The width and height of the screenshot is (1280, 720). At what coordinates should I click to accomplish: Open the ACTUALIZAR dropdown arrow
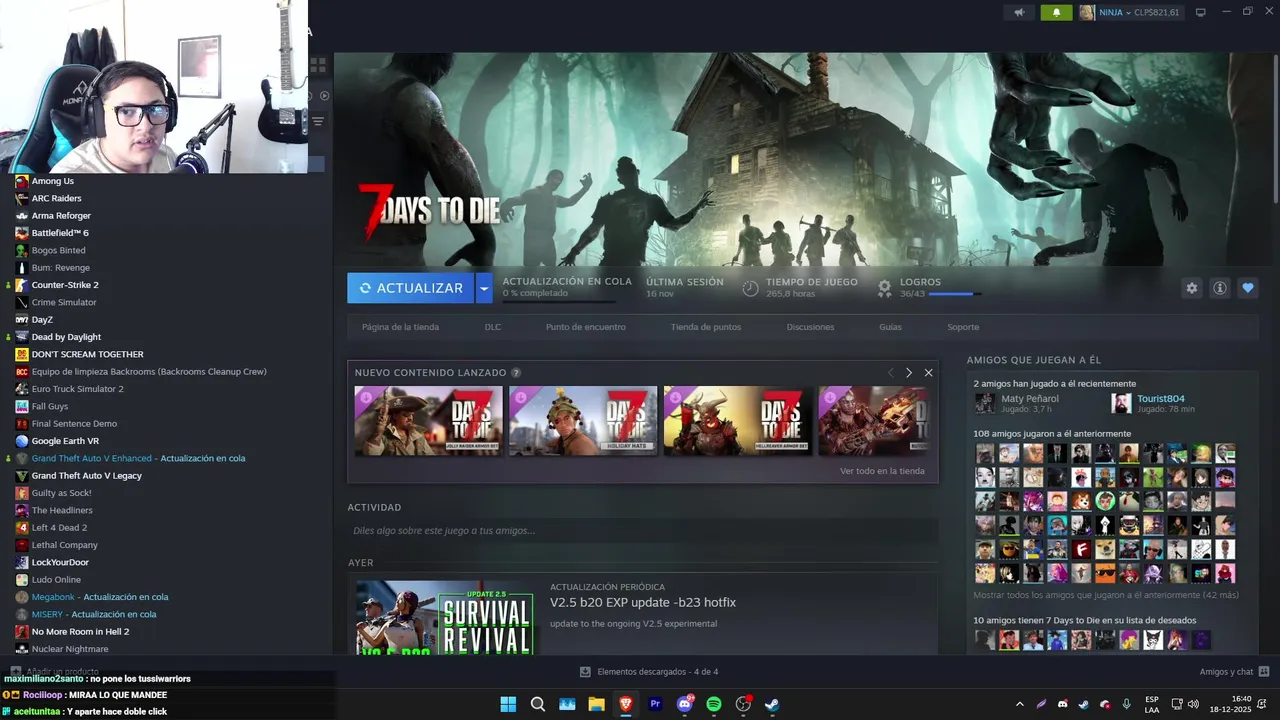[x=484, y=288]
